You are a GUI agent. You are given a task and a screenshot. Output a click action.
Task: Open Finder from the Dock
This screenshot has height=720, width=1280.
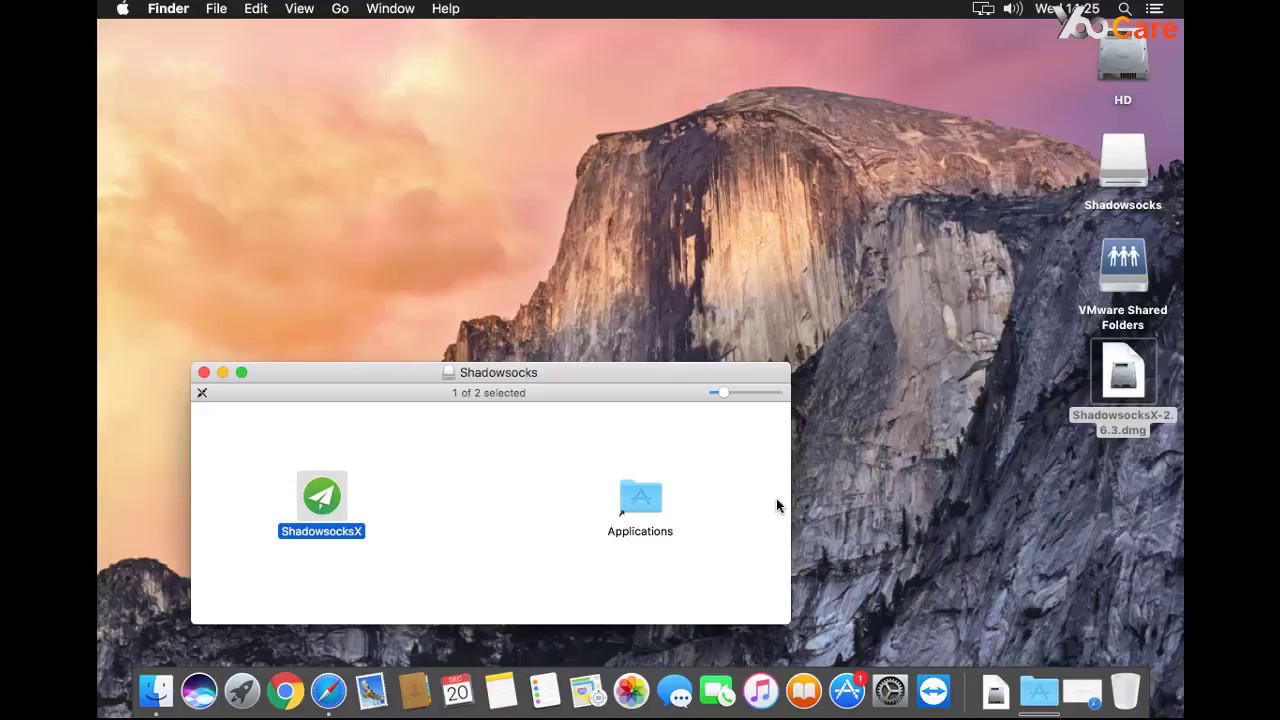pyautogui.click(x=156, y=691)
